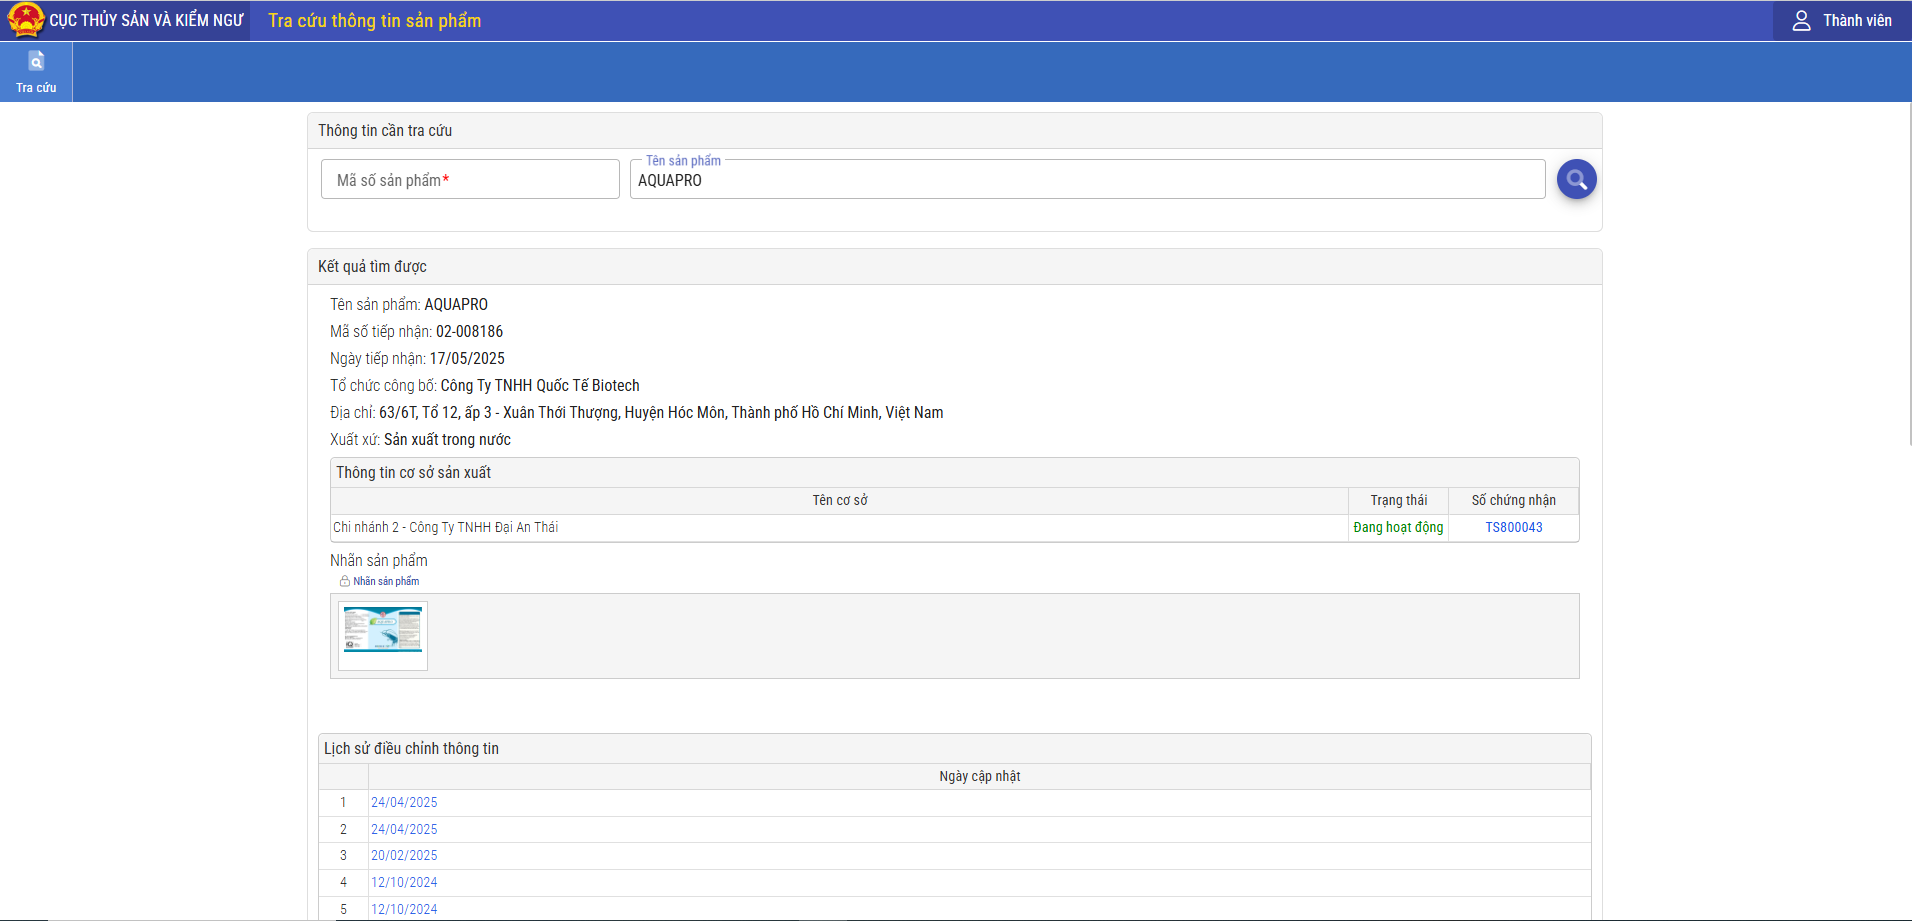The image size is (1912, 921).
Task: Click the Kết quả tìm được panel header
Action: tap(955, 267)
